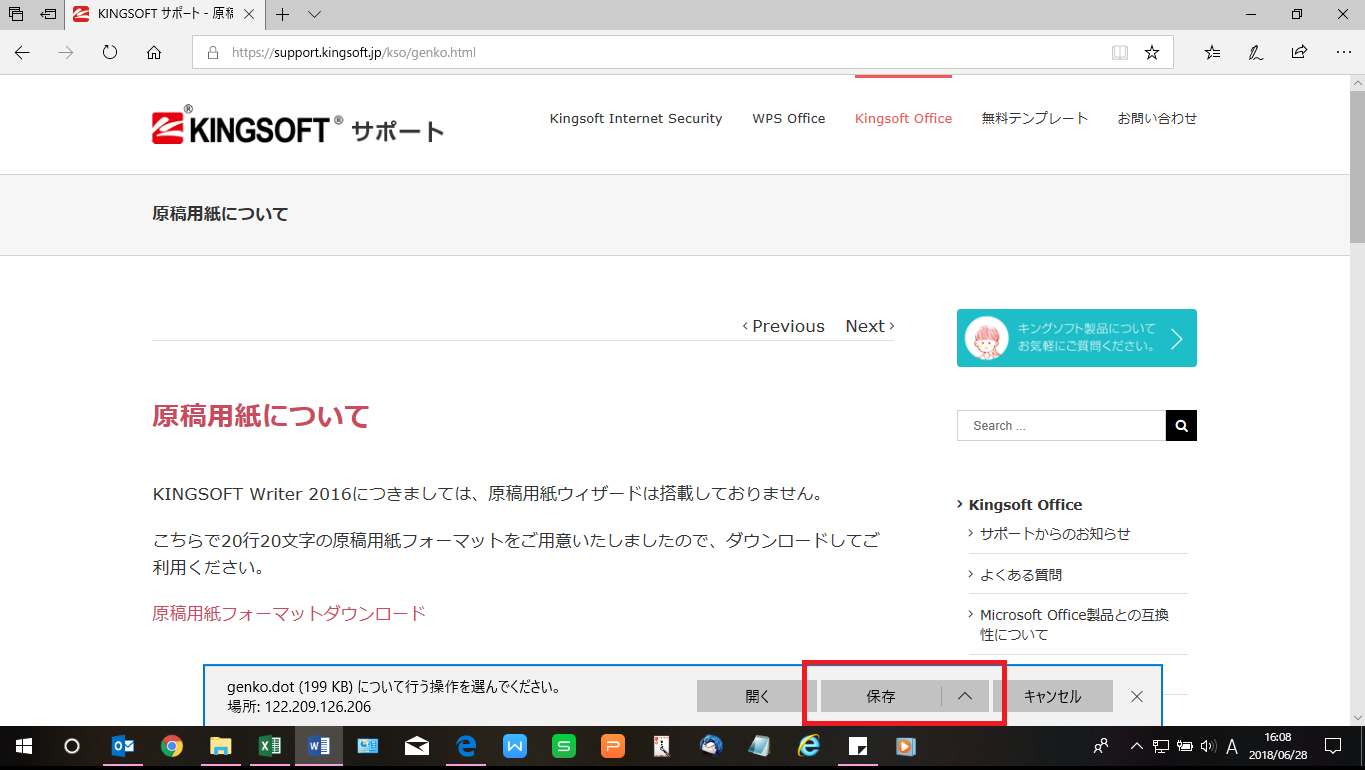Switch to Microsoft Edge in taskbar
The height and width of the screenshot is (770, 1365).
466,746
